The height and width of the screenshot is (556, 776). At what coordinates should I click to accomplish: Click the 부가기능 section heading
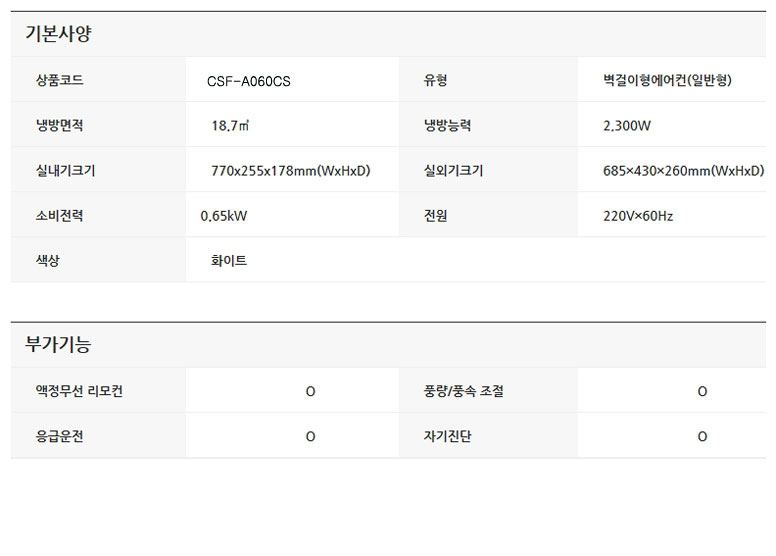[x=58, y=345]
